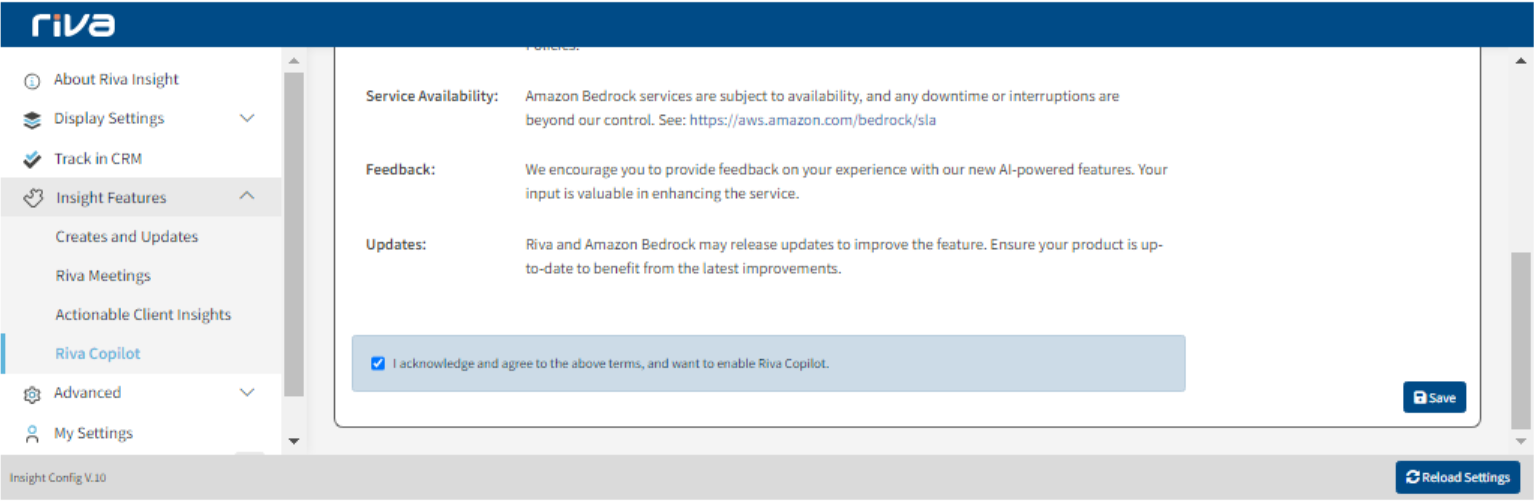
Task: Click the Advanced gear icon
Action: 32,394
